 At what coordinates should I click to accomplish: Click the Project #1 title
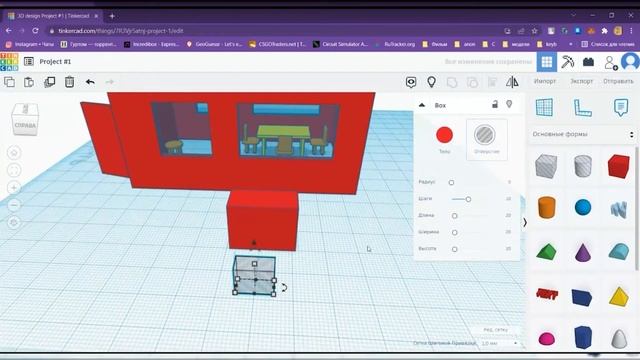[55, 62]
